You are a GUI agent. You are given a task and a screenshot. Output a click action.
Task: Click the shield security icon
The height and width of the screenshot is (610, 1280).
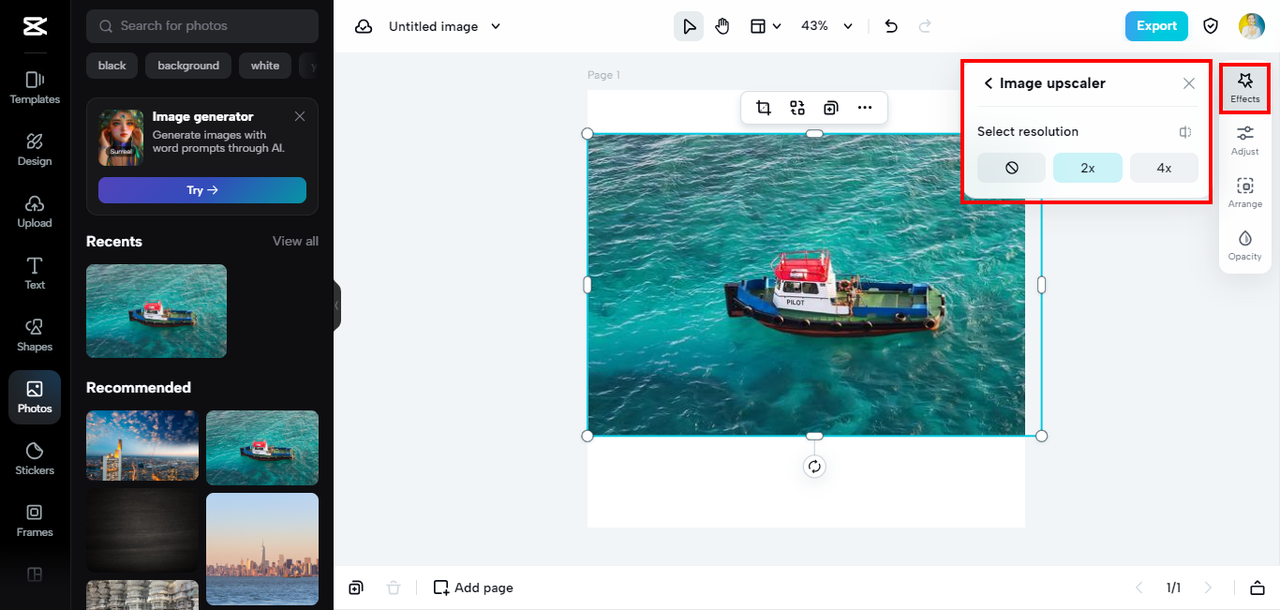[1211, 27]
